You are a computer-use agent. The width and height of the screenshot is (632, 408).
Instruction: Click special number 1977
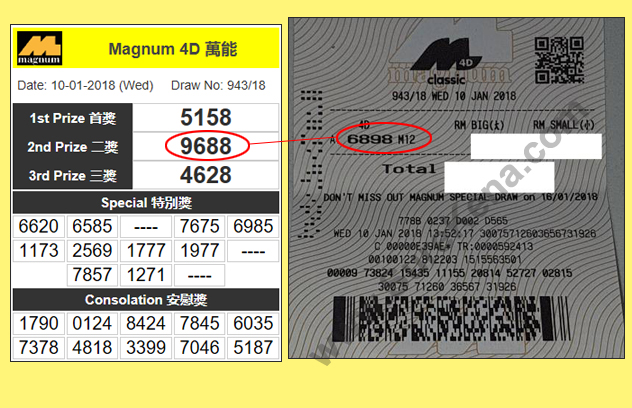point(200,251)
